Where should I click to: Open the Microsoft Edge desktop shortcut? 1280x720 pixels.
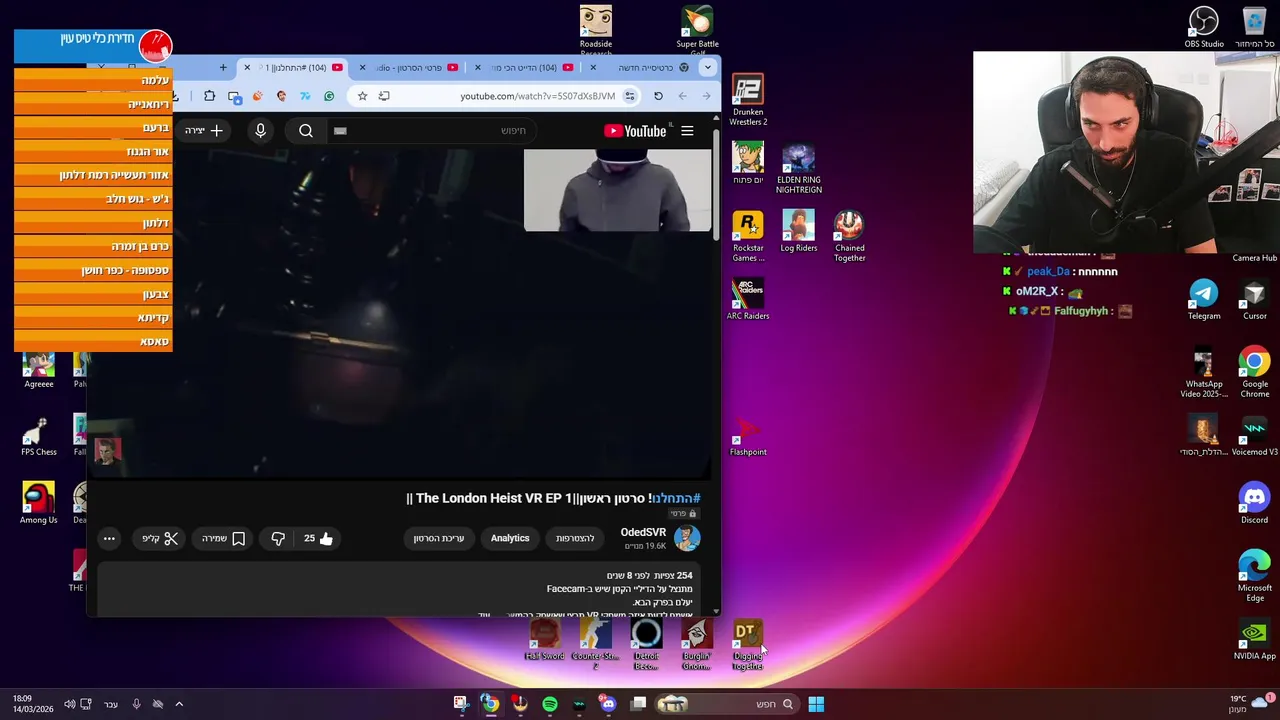(x=1254, y=576)
